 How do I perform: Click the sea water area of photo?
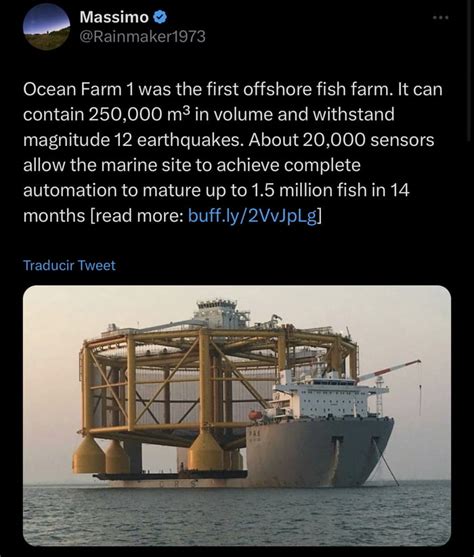[x=237, y=515]
